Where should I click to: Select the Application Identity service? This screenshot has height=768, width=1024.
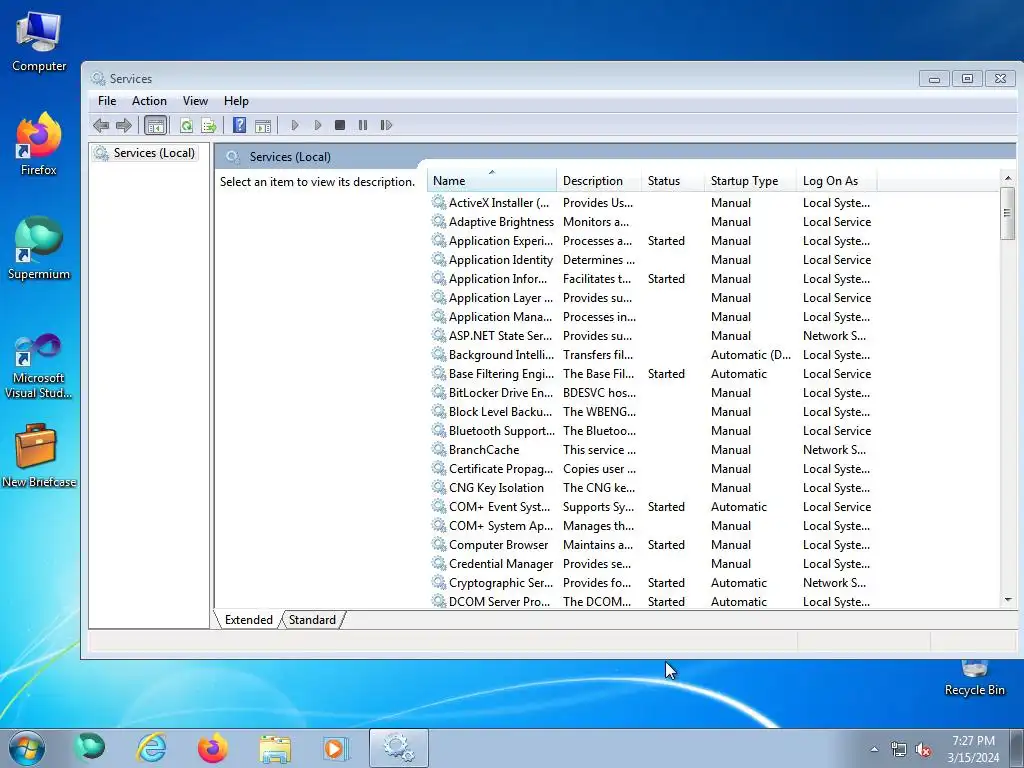coord(650,260)
